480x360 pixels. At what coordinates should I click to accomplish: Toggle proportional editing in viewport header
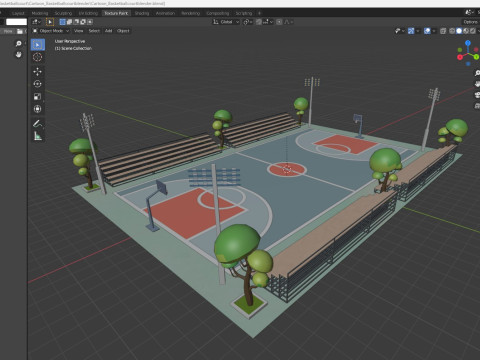[279, 22]
